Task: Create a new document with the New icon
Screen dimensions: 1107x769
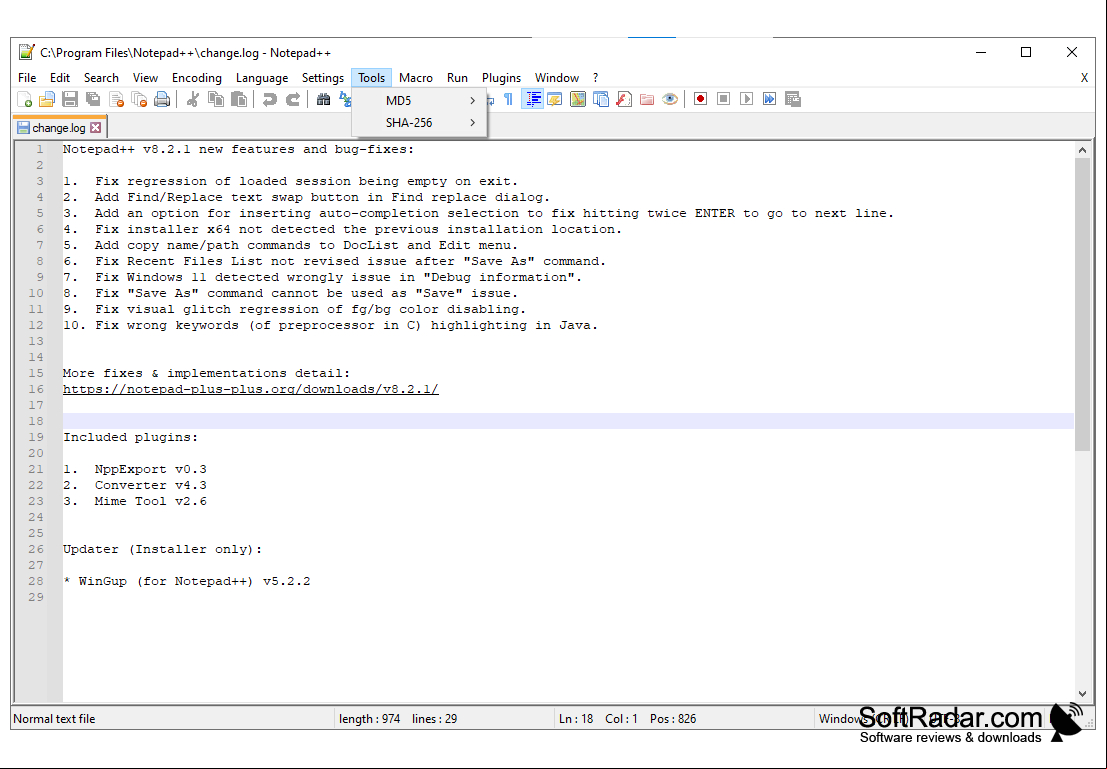Action: tap(25, 100)
